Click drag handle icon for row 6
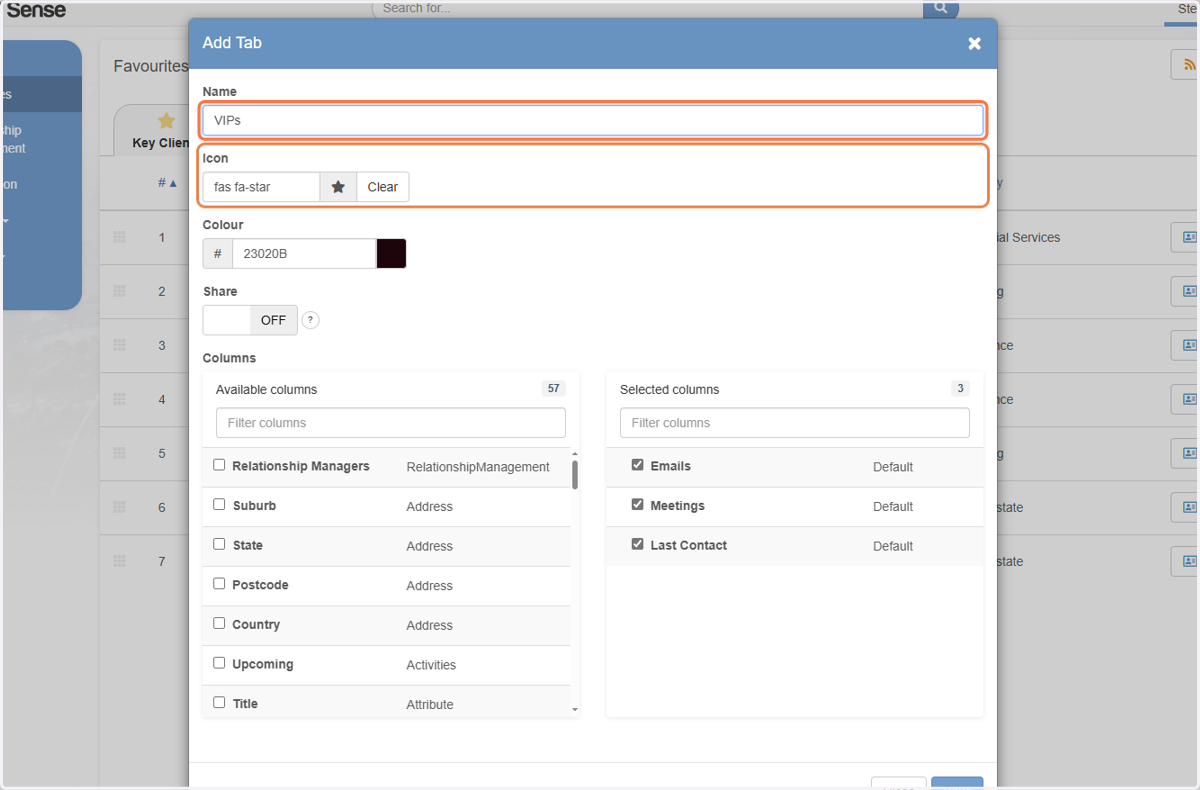The image size is (1200, 790). tap(119, 507)
